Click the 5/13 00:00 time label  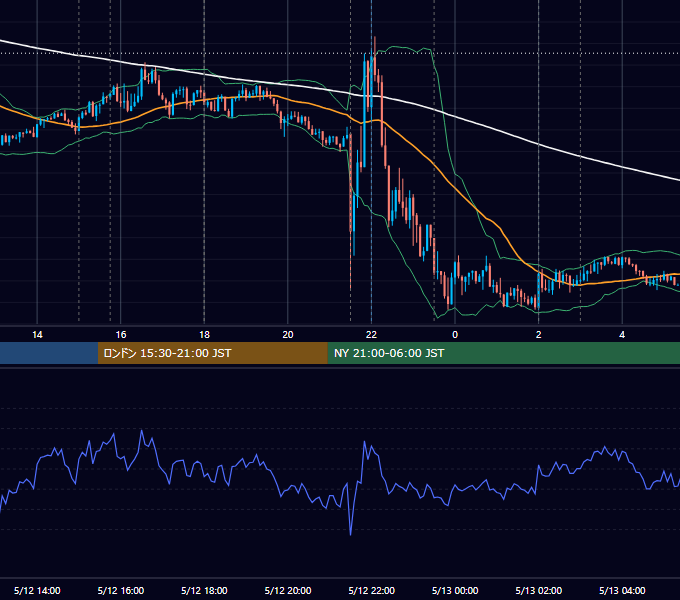[x=455, y=590]
